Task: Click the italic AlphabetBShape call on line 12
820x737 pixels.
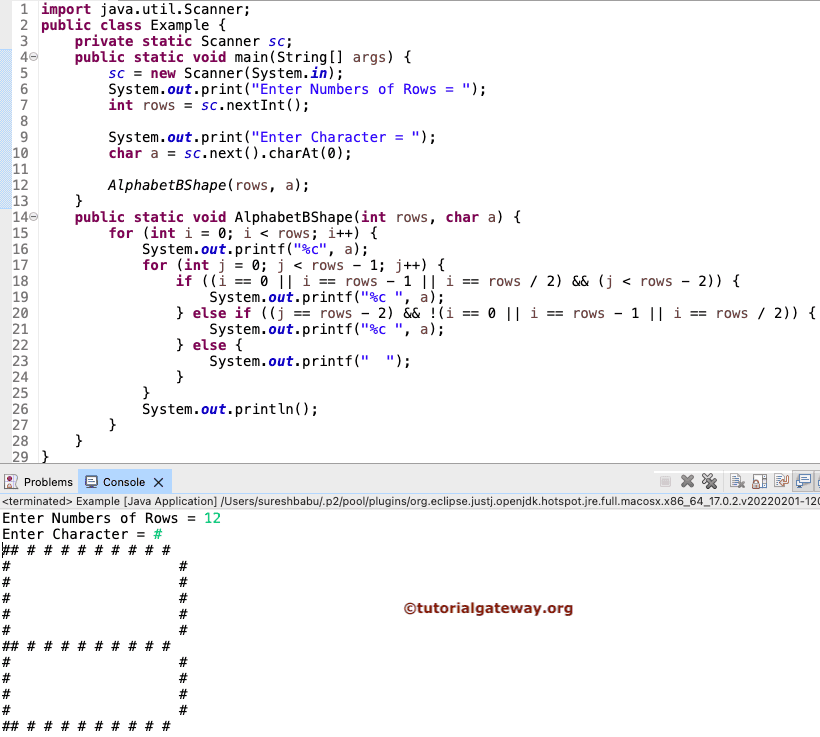Action: click(x=167, y=185)
